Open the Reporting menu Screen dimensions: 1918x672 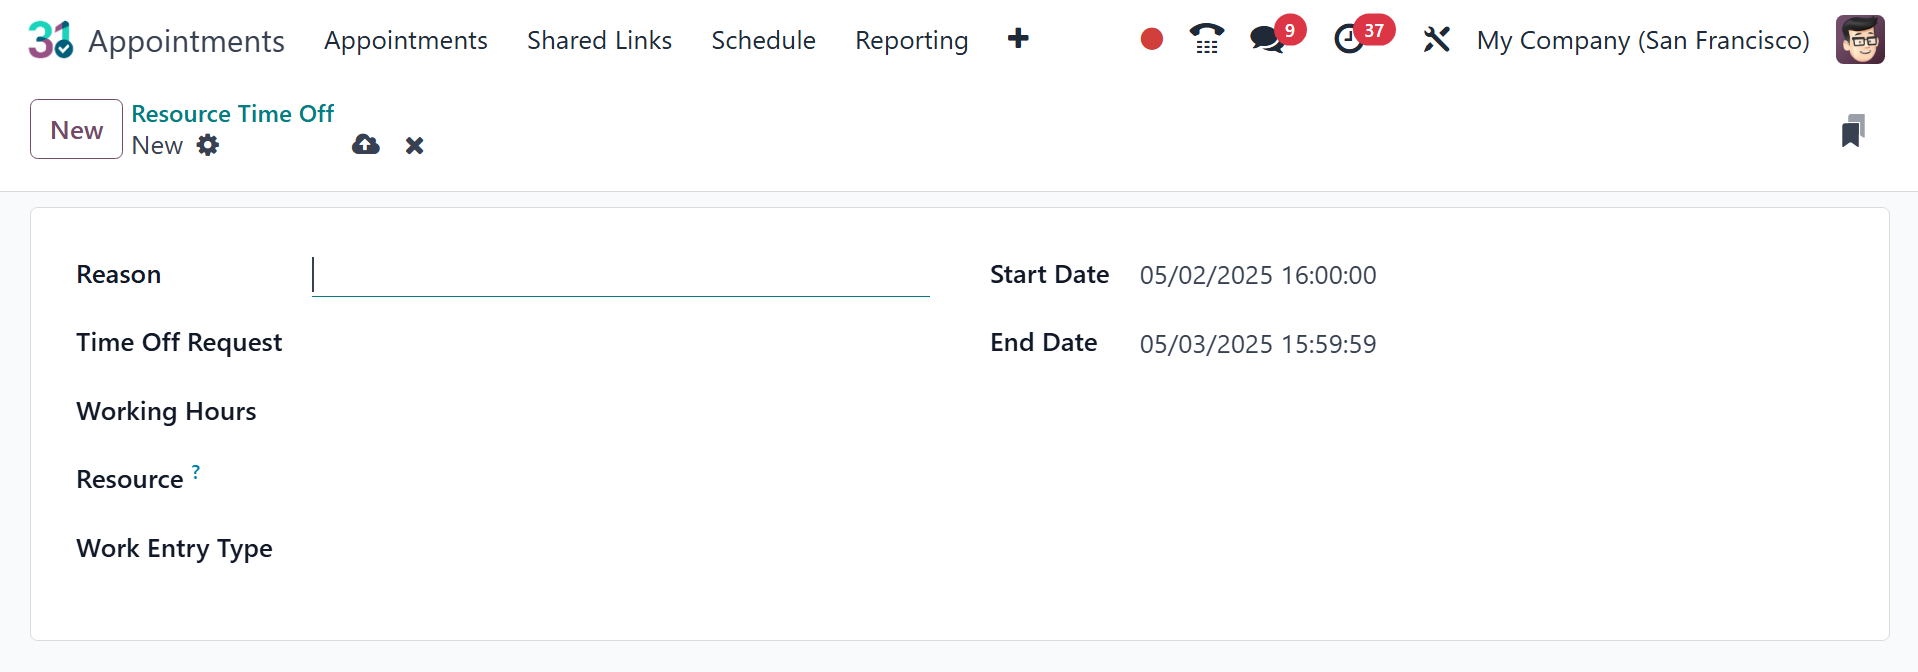pyautogui.click(x=911, y=40)
